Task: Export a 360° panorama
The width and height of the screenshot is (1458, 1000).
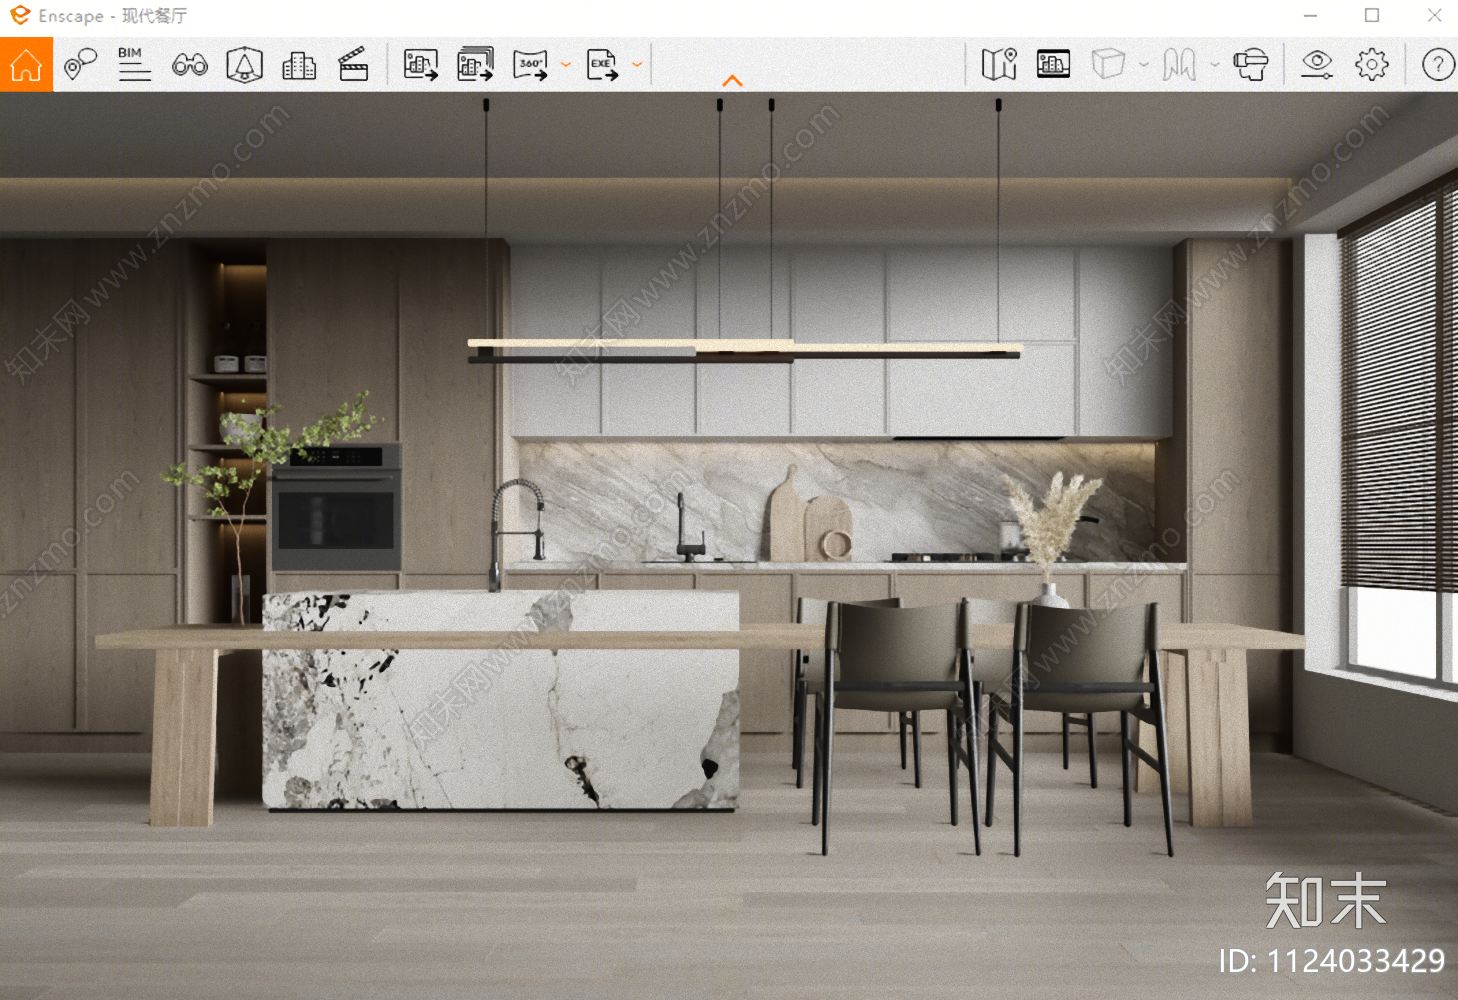Action: [530, 65]
